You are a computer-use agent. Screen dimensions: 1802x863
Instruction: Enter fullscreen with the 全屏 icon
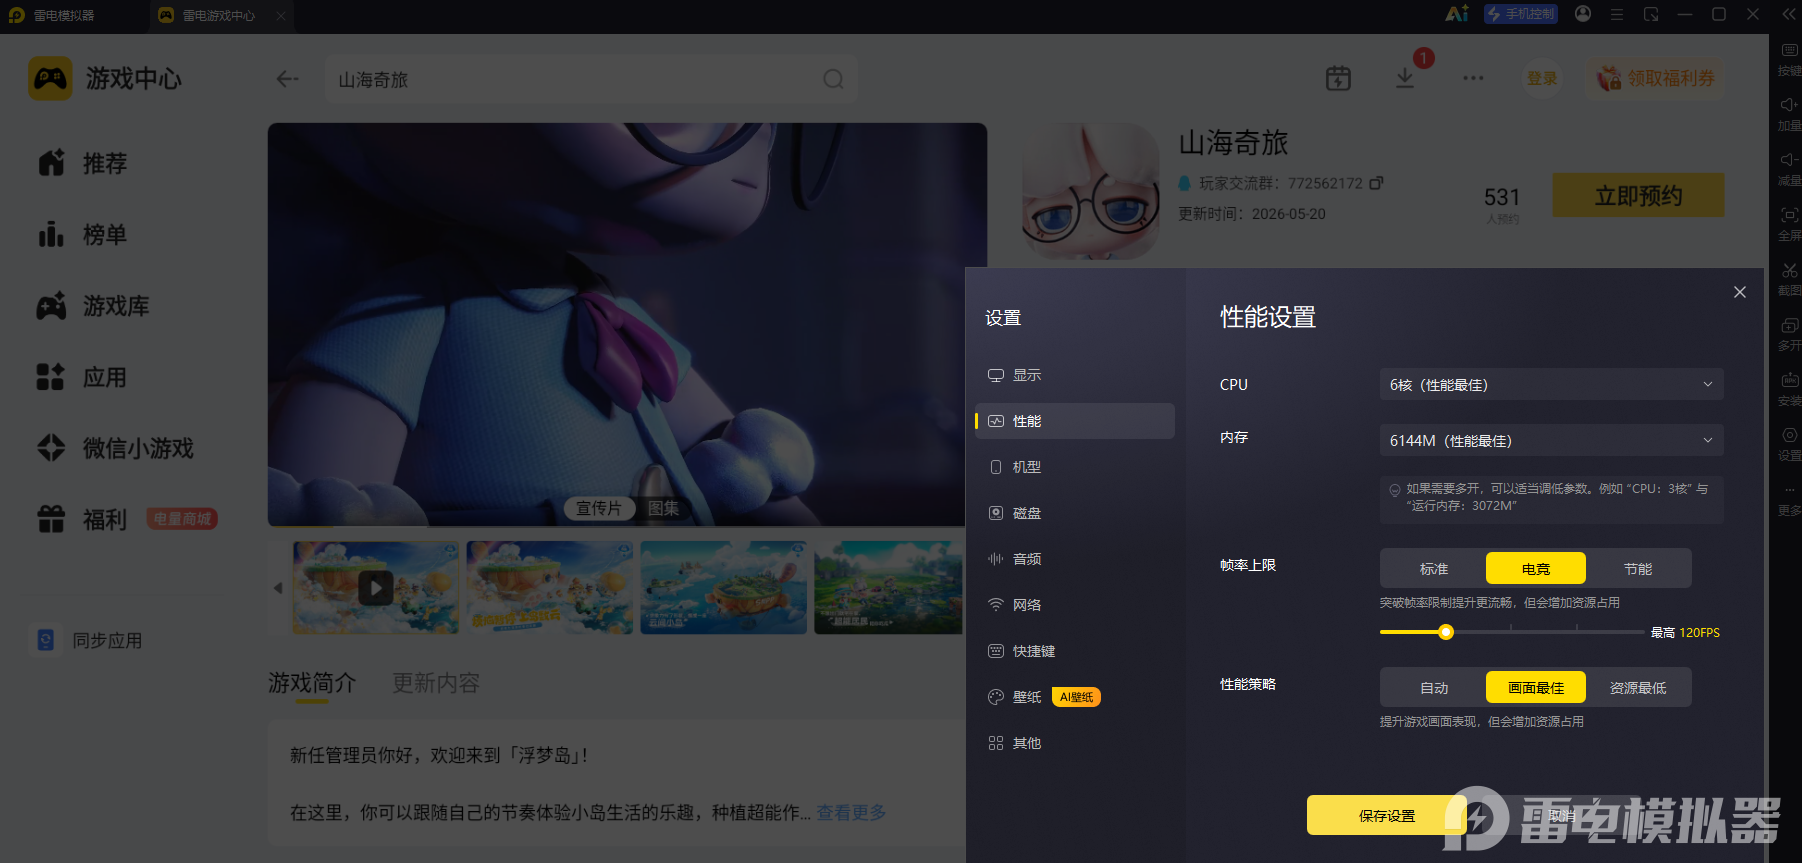(1789, 224)
